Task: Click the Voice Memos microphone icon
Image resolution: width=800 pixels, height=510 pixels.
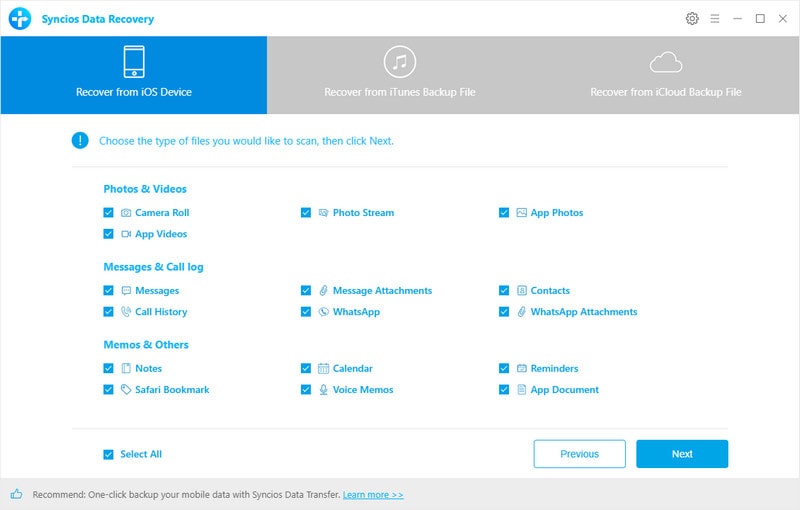Action: 323,390
